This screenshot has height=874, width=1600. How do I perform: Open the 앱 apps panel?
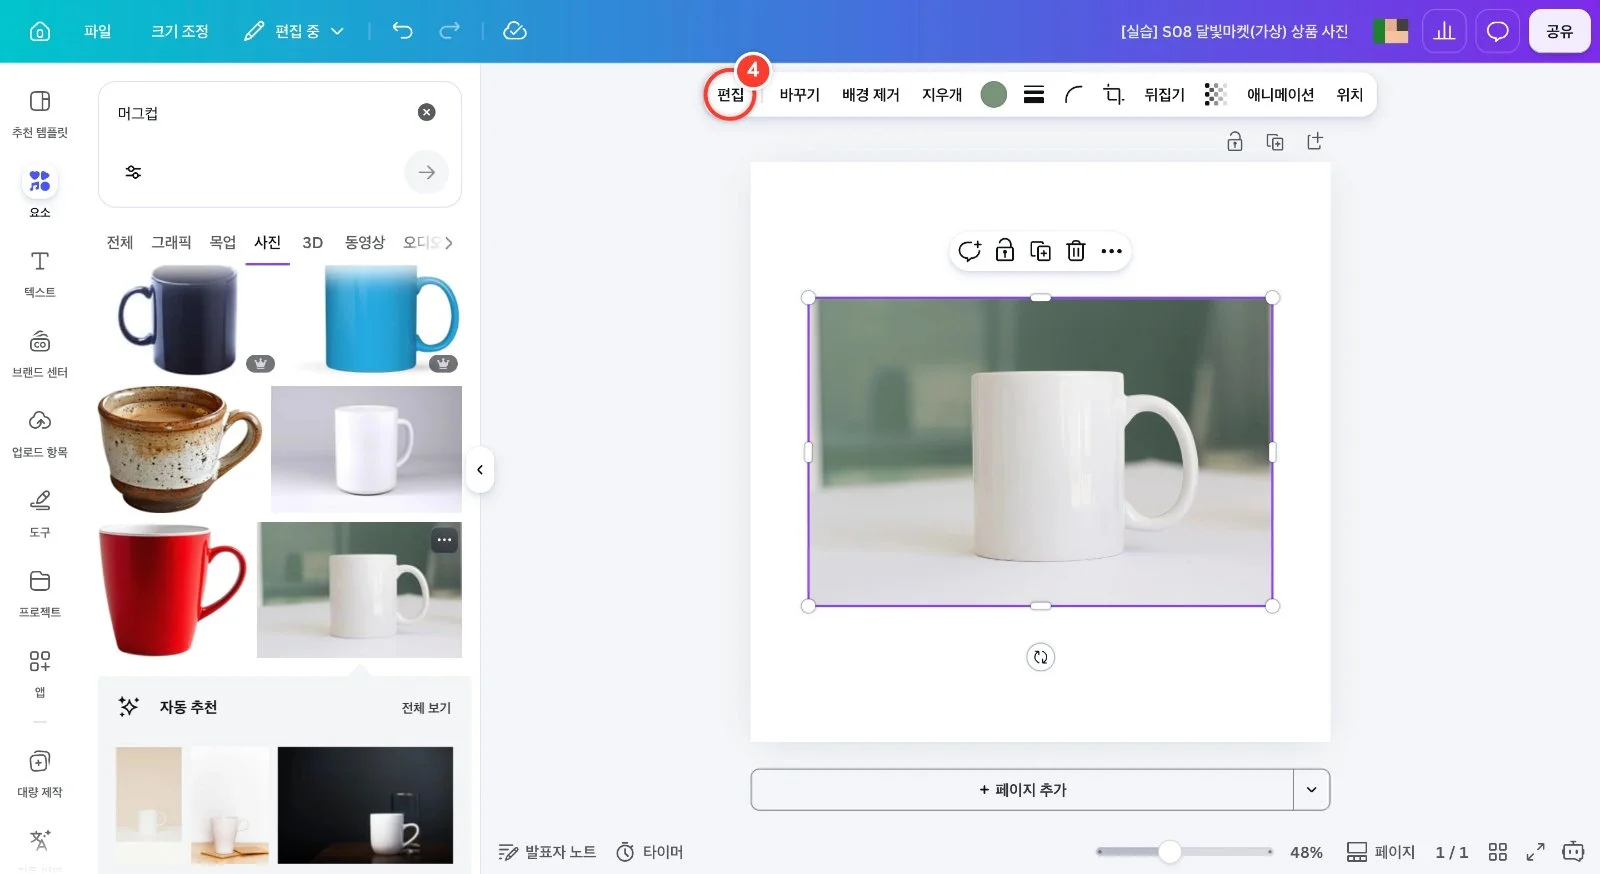coord(40,673)
